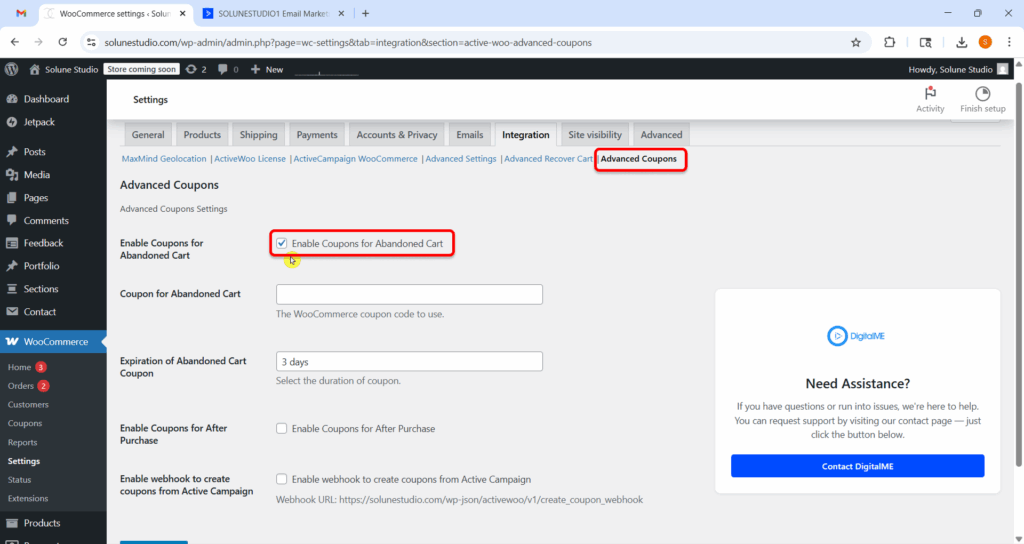Open Howdy, Solune Studio account menu
Viewport: 1024px width, 544px height.
[959, 69]
